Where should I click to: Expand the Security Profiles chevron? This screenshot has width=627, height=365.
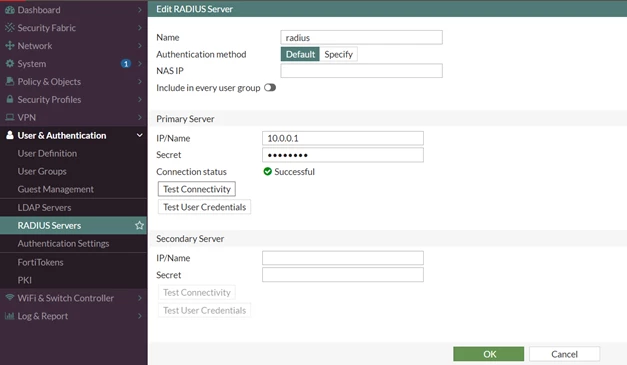[140, 99]
